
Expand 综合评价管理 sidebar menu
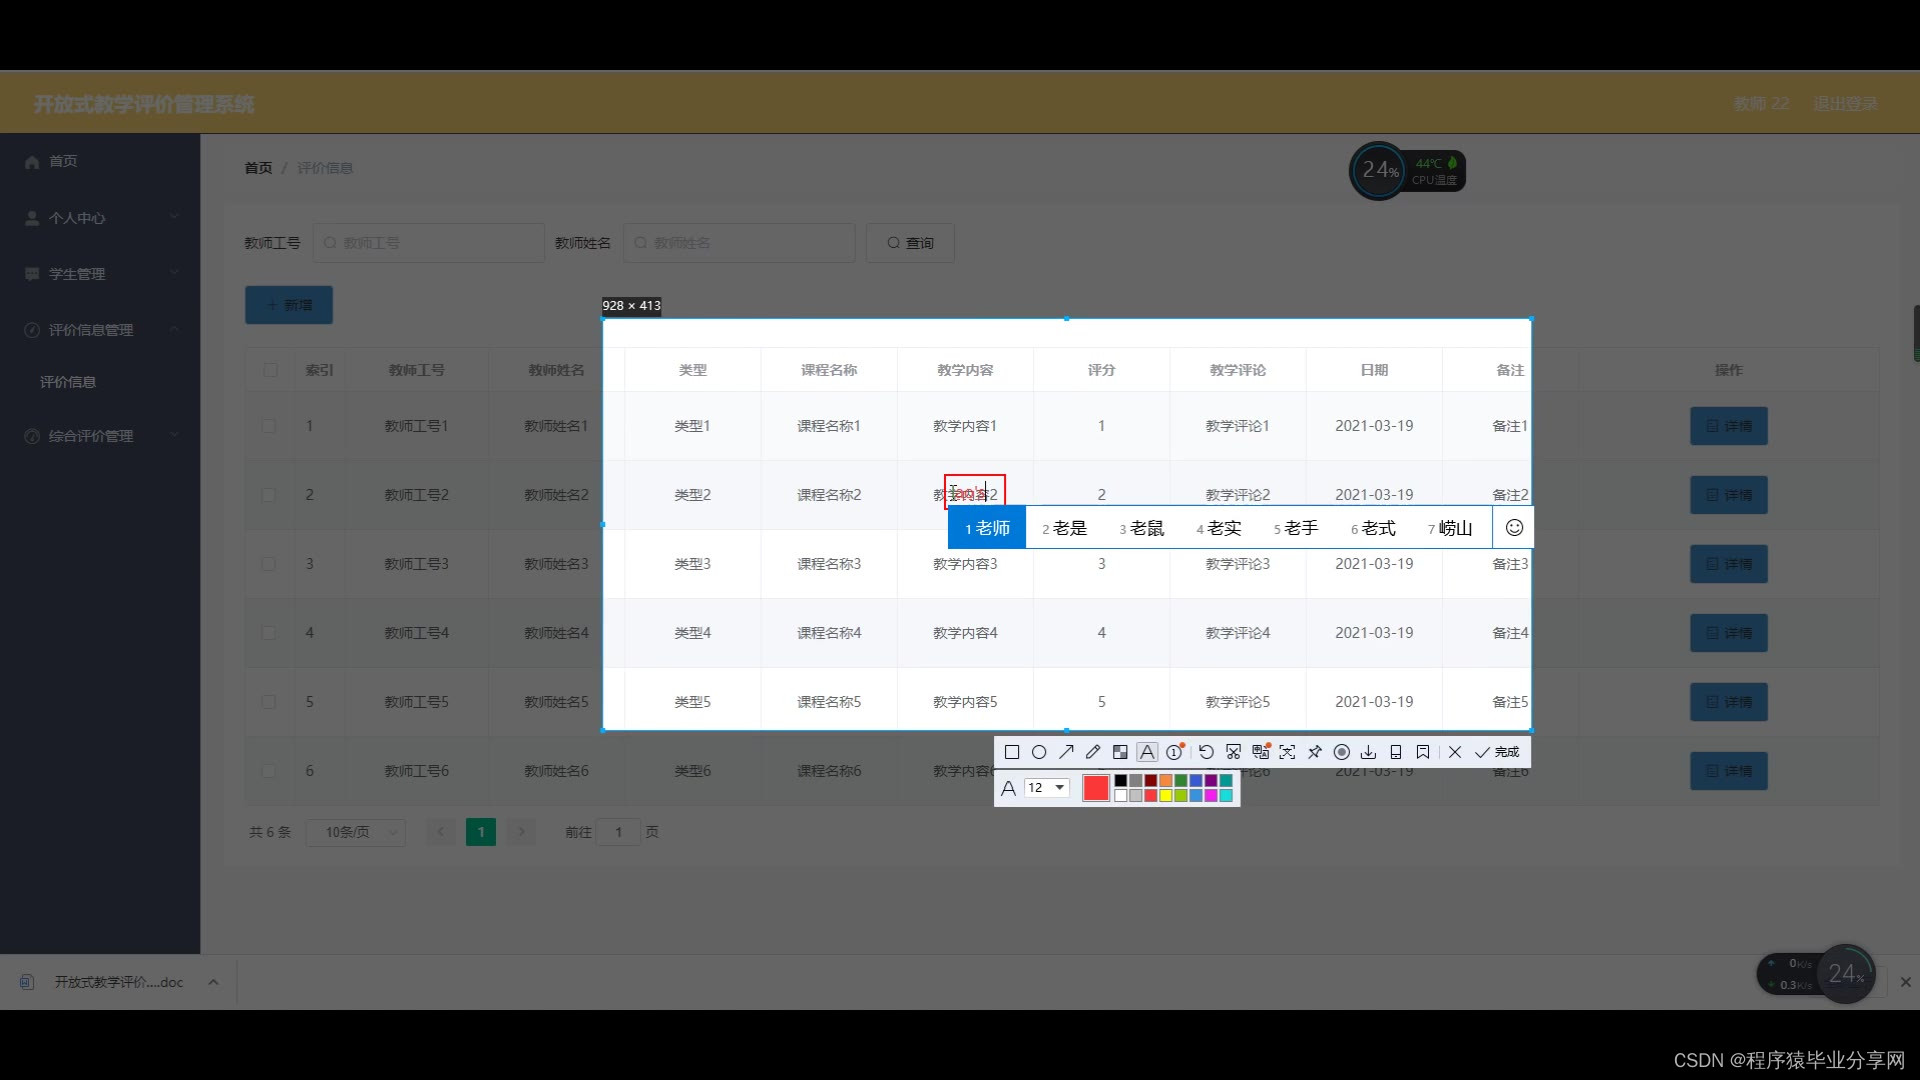tap(99, 435)
